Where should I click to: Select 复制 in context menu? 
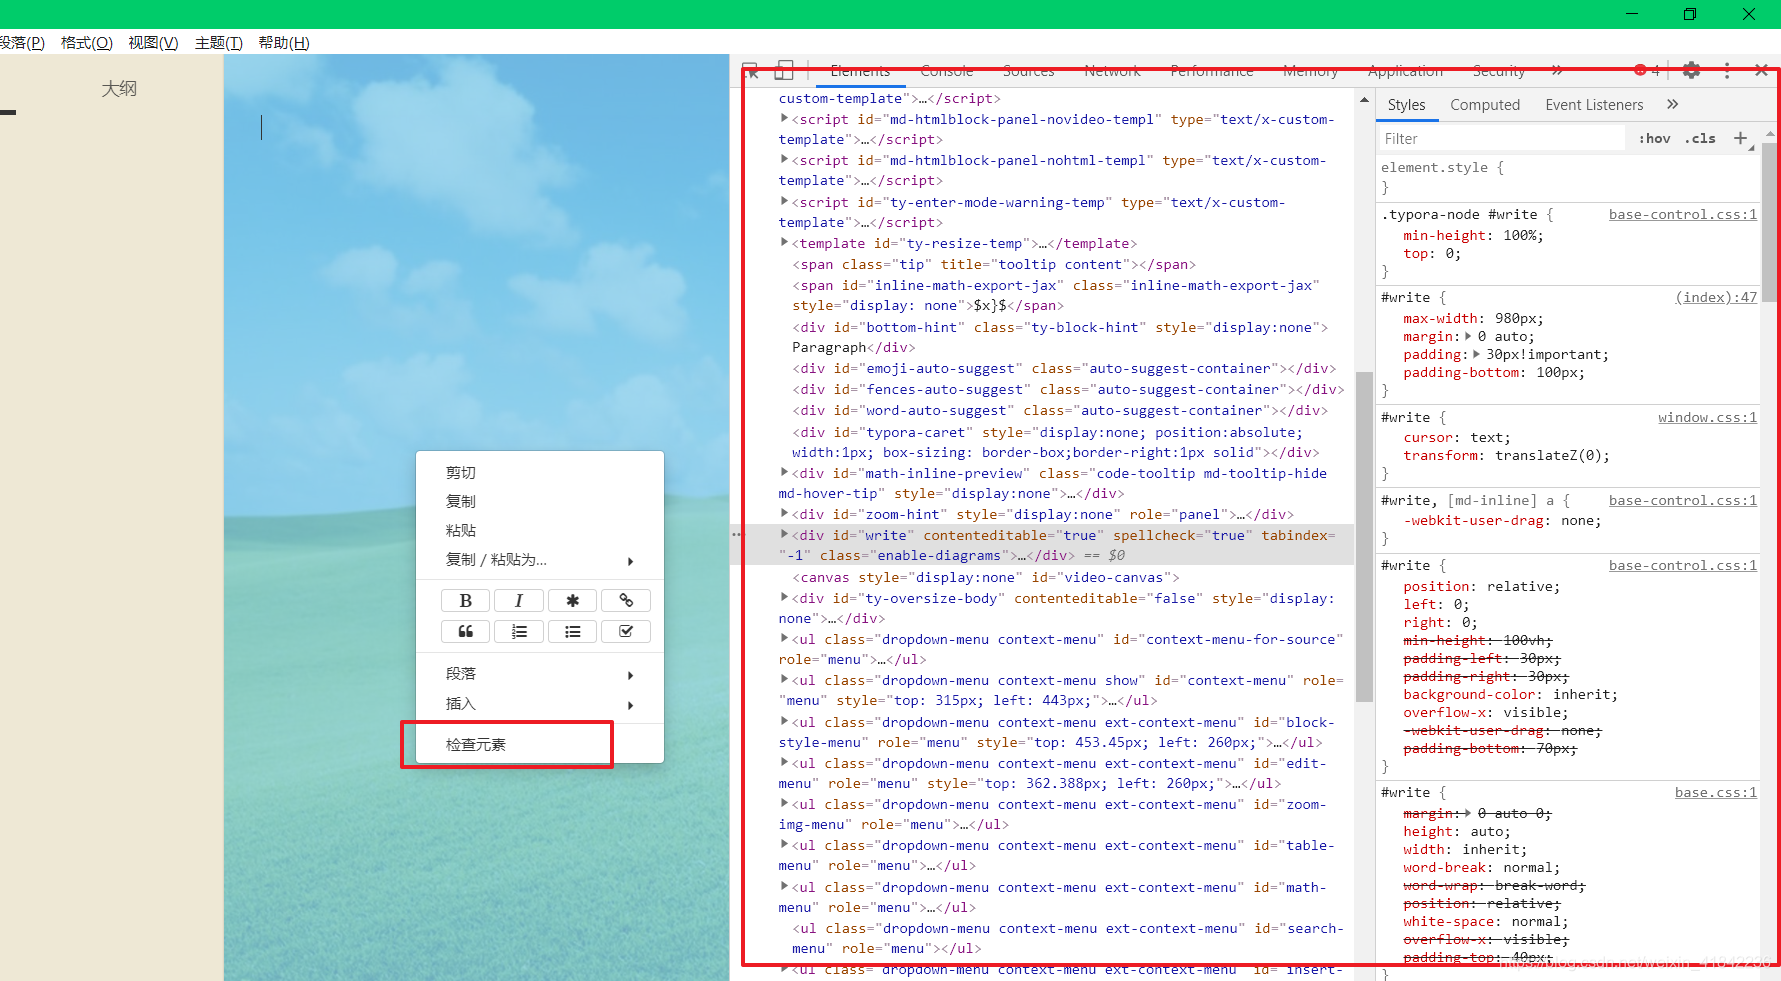540,501
